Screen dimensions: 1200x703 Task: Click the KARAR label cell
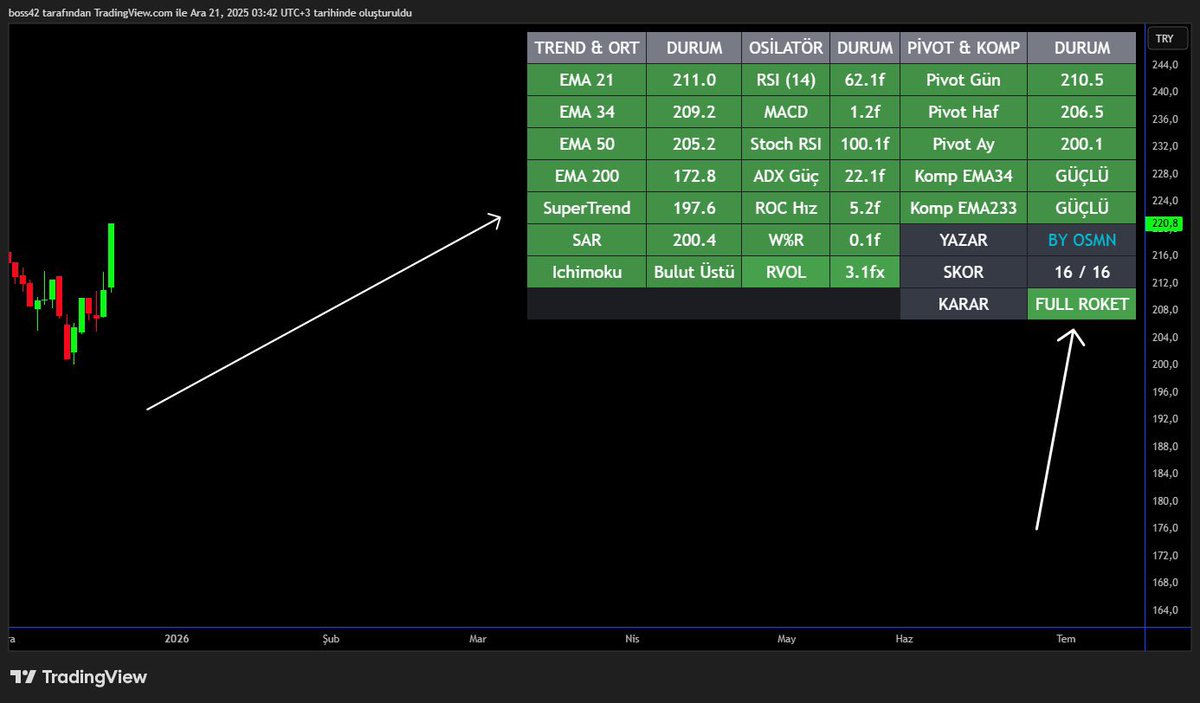click(x=963, y=304)
